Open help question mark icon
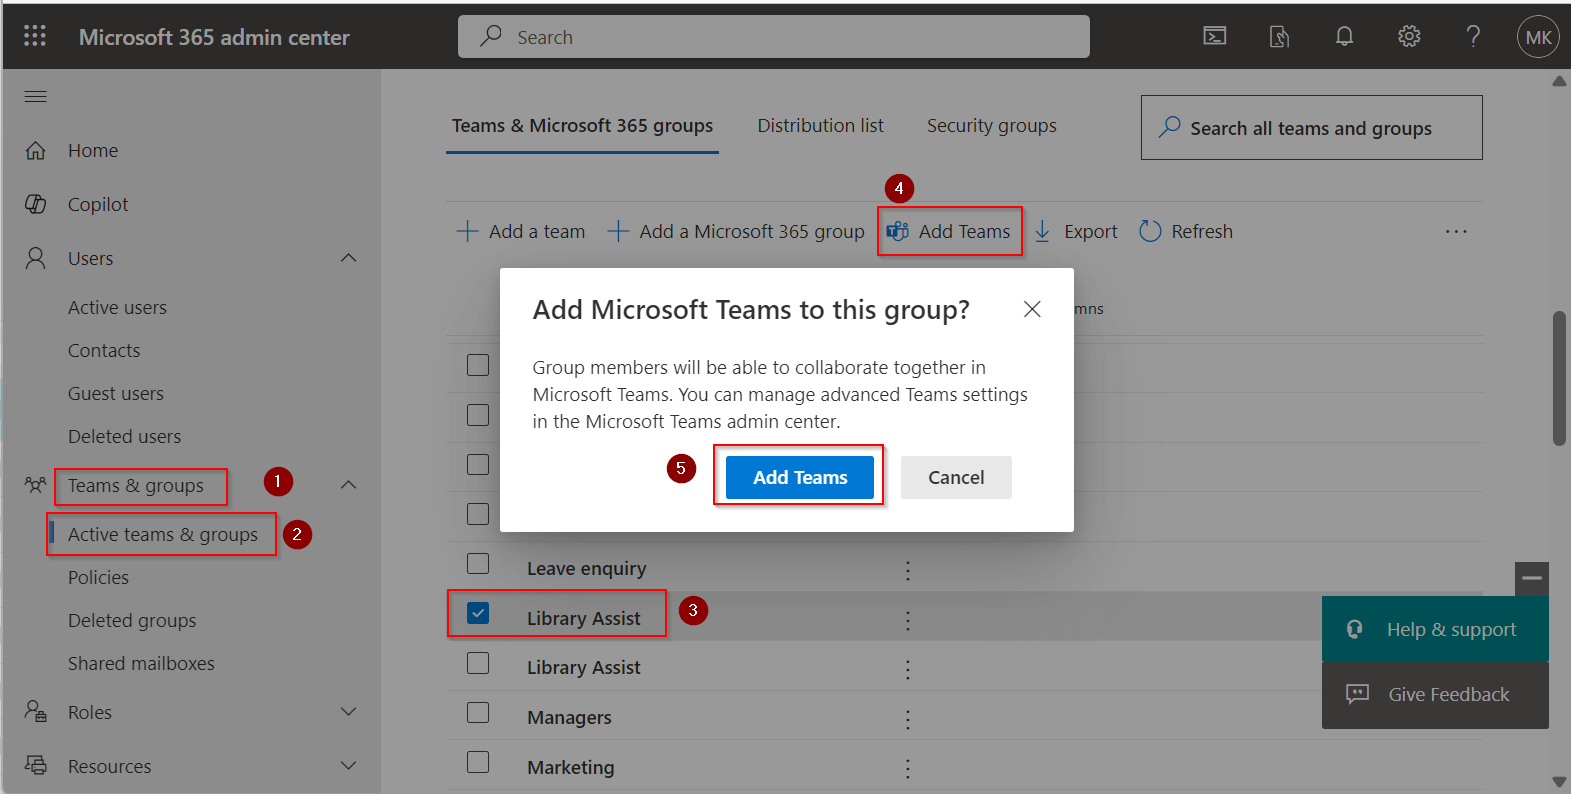1571x794 pixels. (1473, 37)
